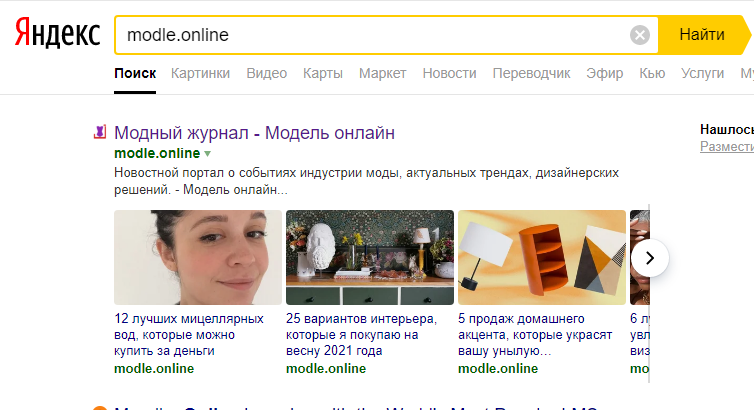Expand the dropdown arrow next to modle.online
This screenshot has height=410, width=754.
(x=208, y=154)
